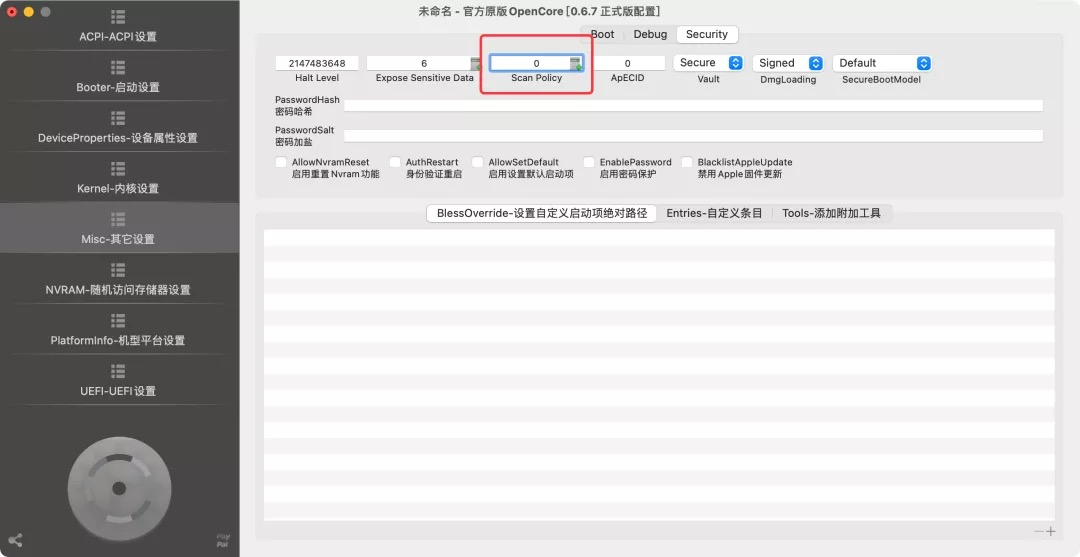The width and height of the screenshot is (1080, 557).
Task: Select the Security tab
Action: (707, 34)
